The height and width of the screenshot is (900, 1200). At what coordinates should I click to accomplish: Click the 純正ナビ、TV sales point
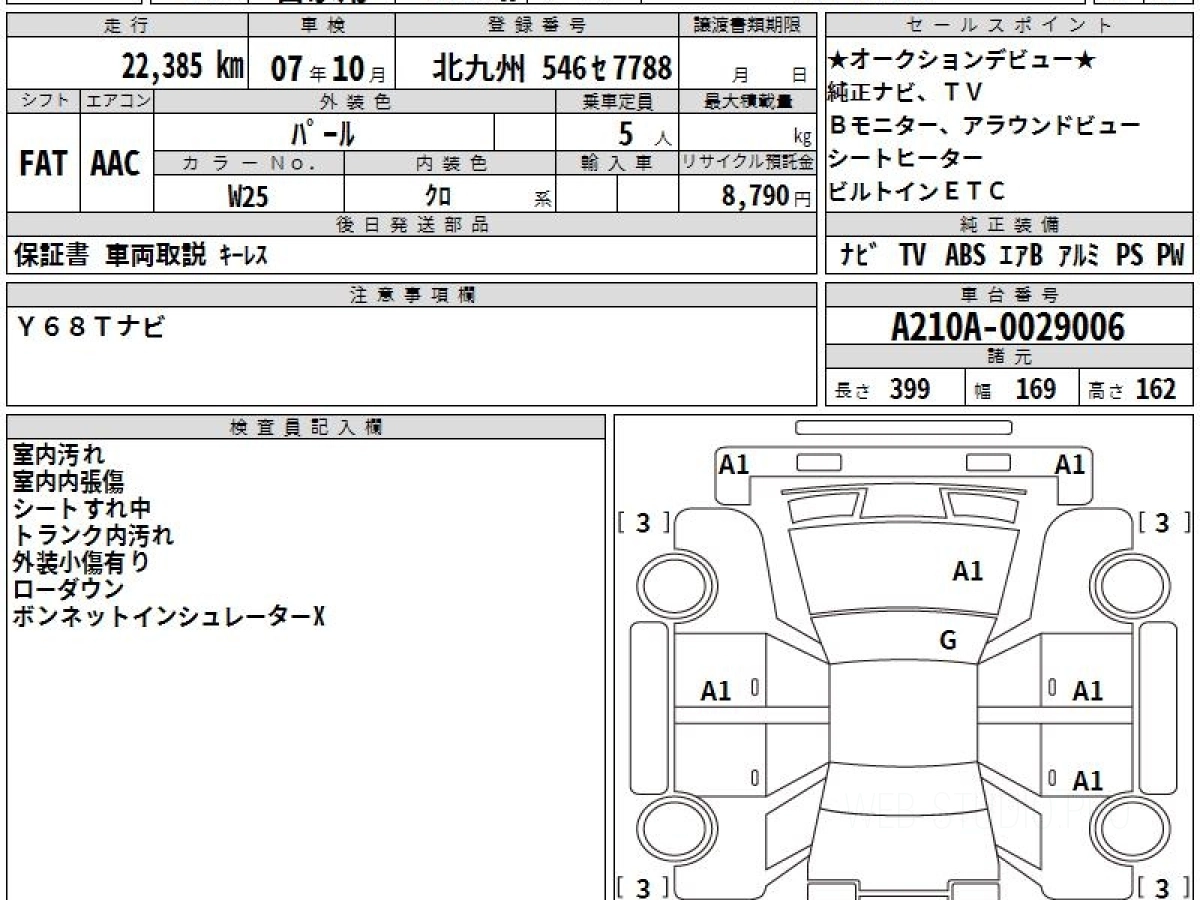pos(906,93)
